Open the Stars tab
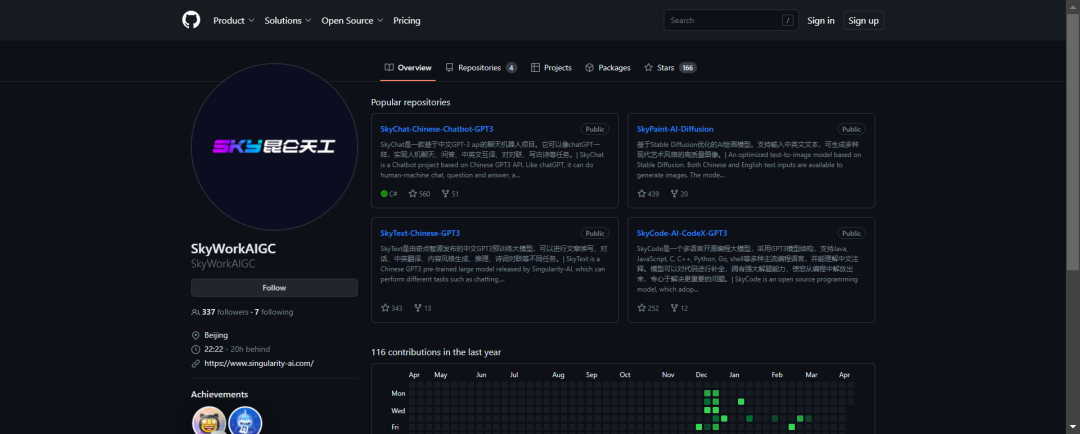 point(665,68)
